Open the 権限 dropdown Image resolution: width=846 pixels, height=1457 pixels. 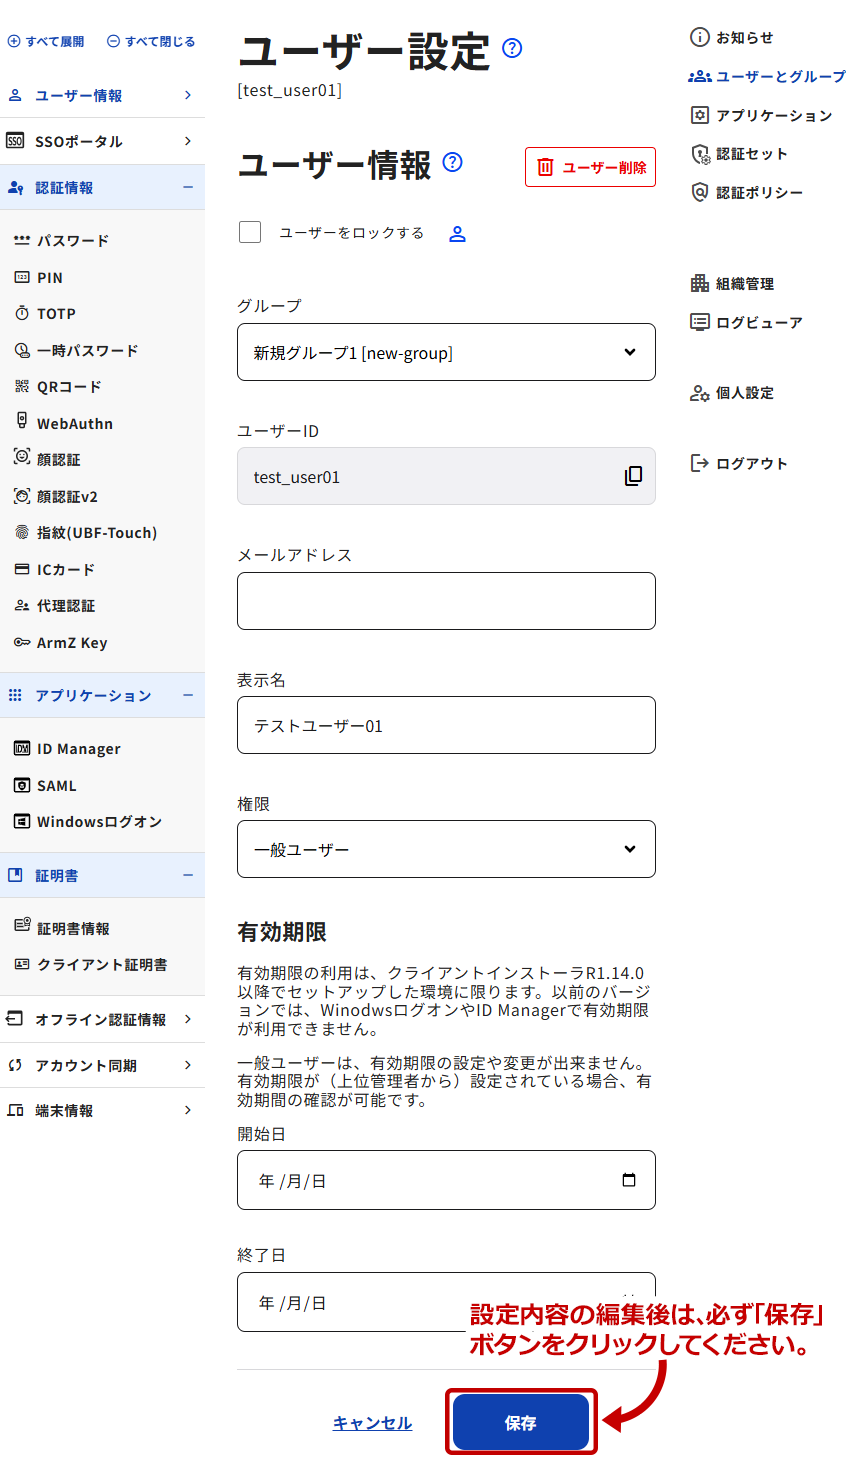(446, 849)
